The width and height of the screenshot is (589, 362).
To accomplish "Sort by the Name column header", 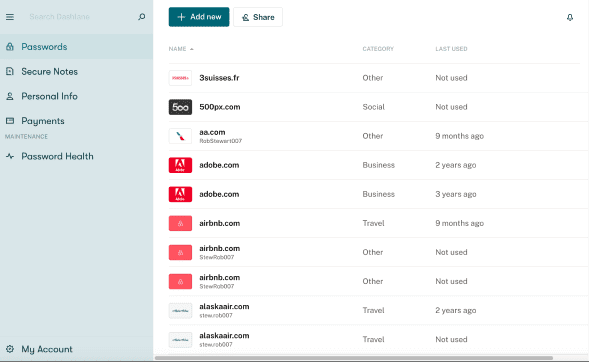I will (x=177, y=49).
